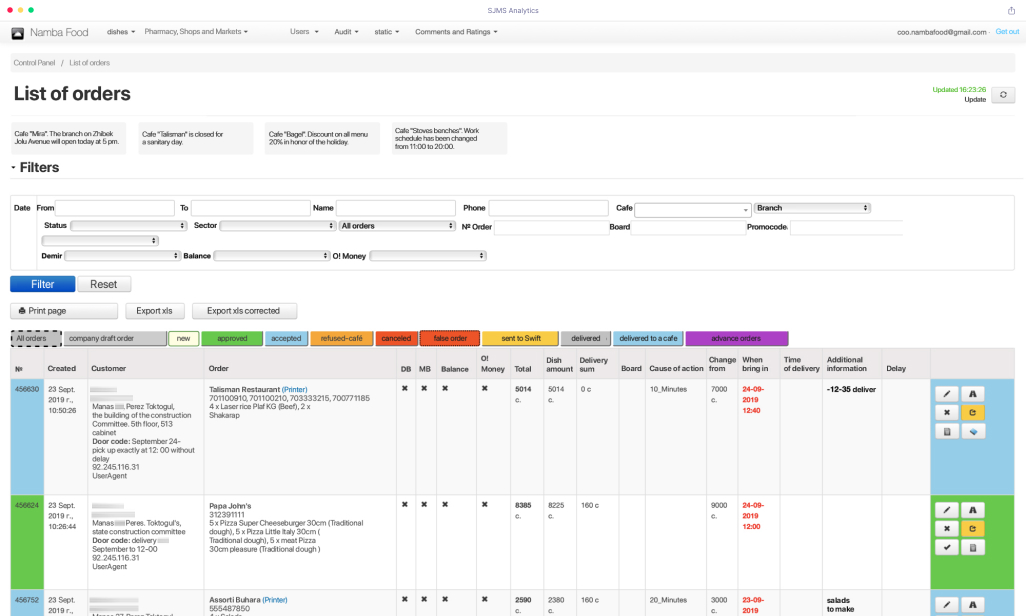
Task: Click the yellow resend icon for order 456630
Action: tap(971, 412)
